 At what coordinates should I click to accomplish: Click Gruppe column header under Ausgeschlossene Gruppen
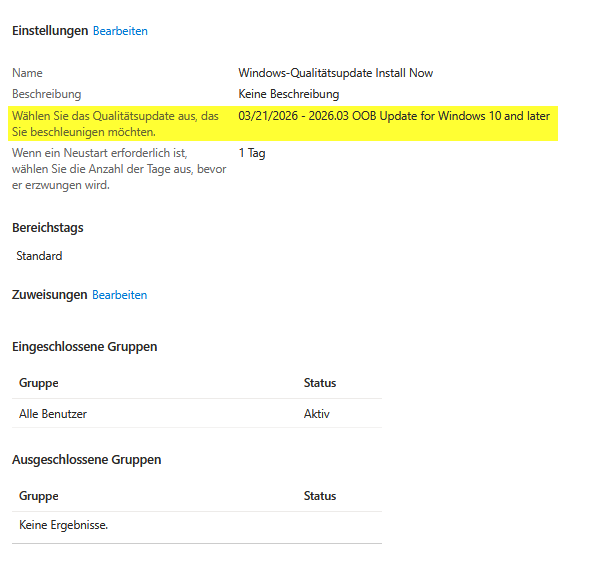(x=39, y=496)
